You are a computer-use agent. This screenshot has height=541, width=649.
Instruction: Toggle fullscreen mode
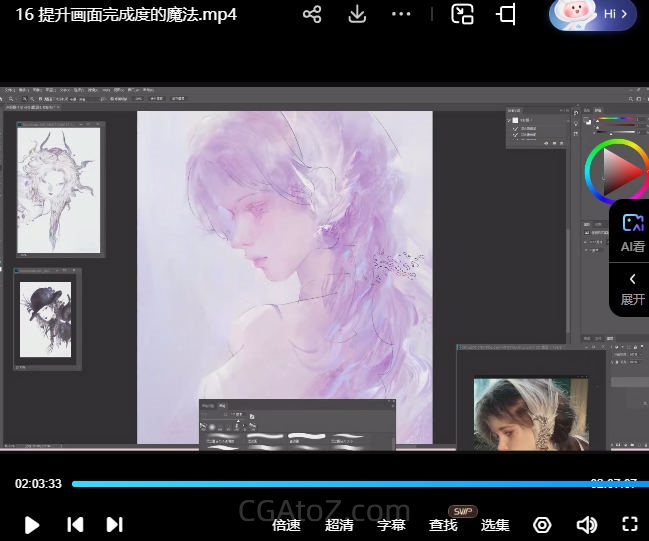click(630, 524)
